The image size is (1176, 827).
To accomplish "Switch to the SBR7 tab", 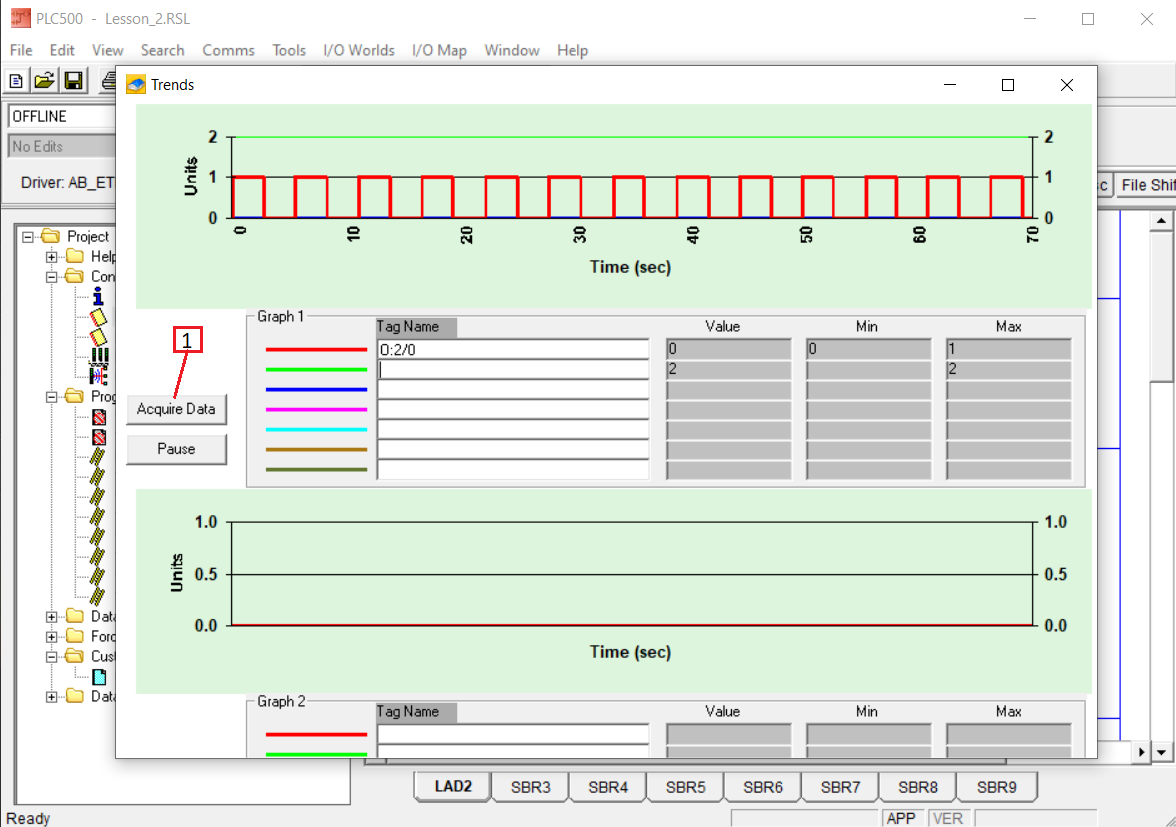I will point(840,787).
